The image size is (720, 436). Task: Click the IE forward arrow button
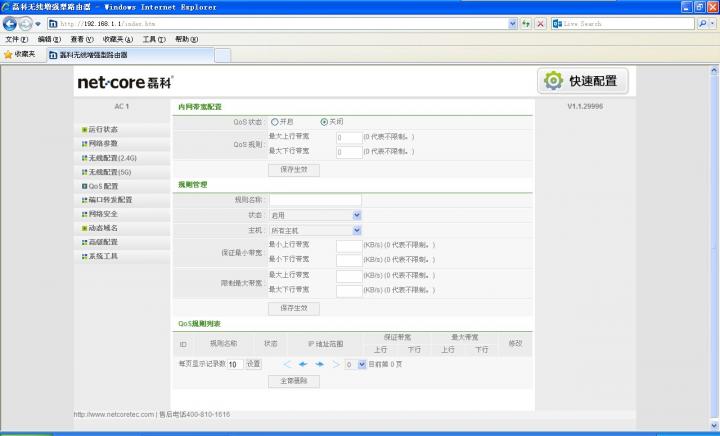26,23
